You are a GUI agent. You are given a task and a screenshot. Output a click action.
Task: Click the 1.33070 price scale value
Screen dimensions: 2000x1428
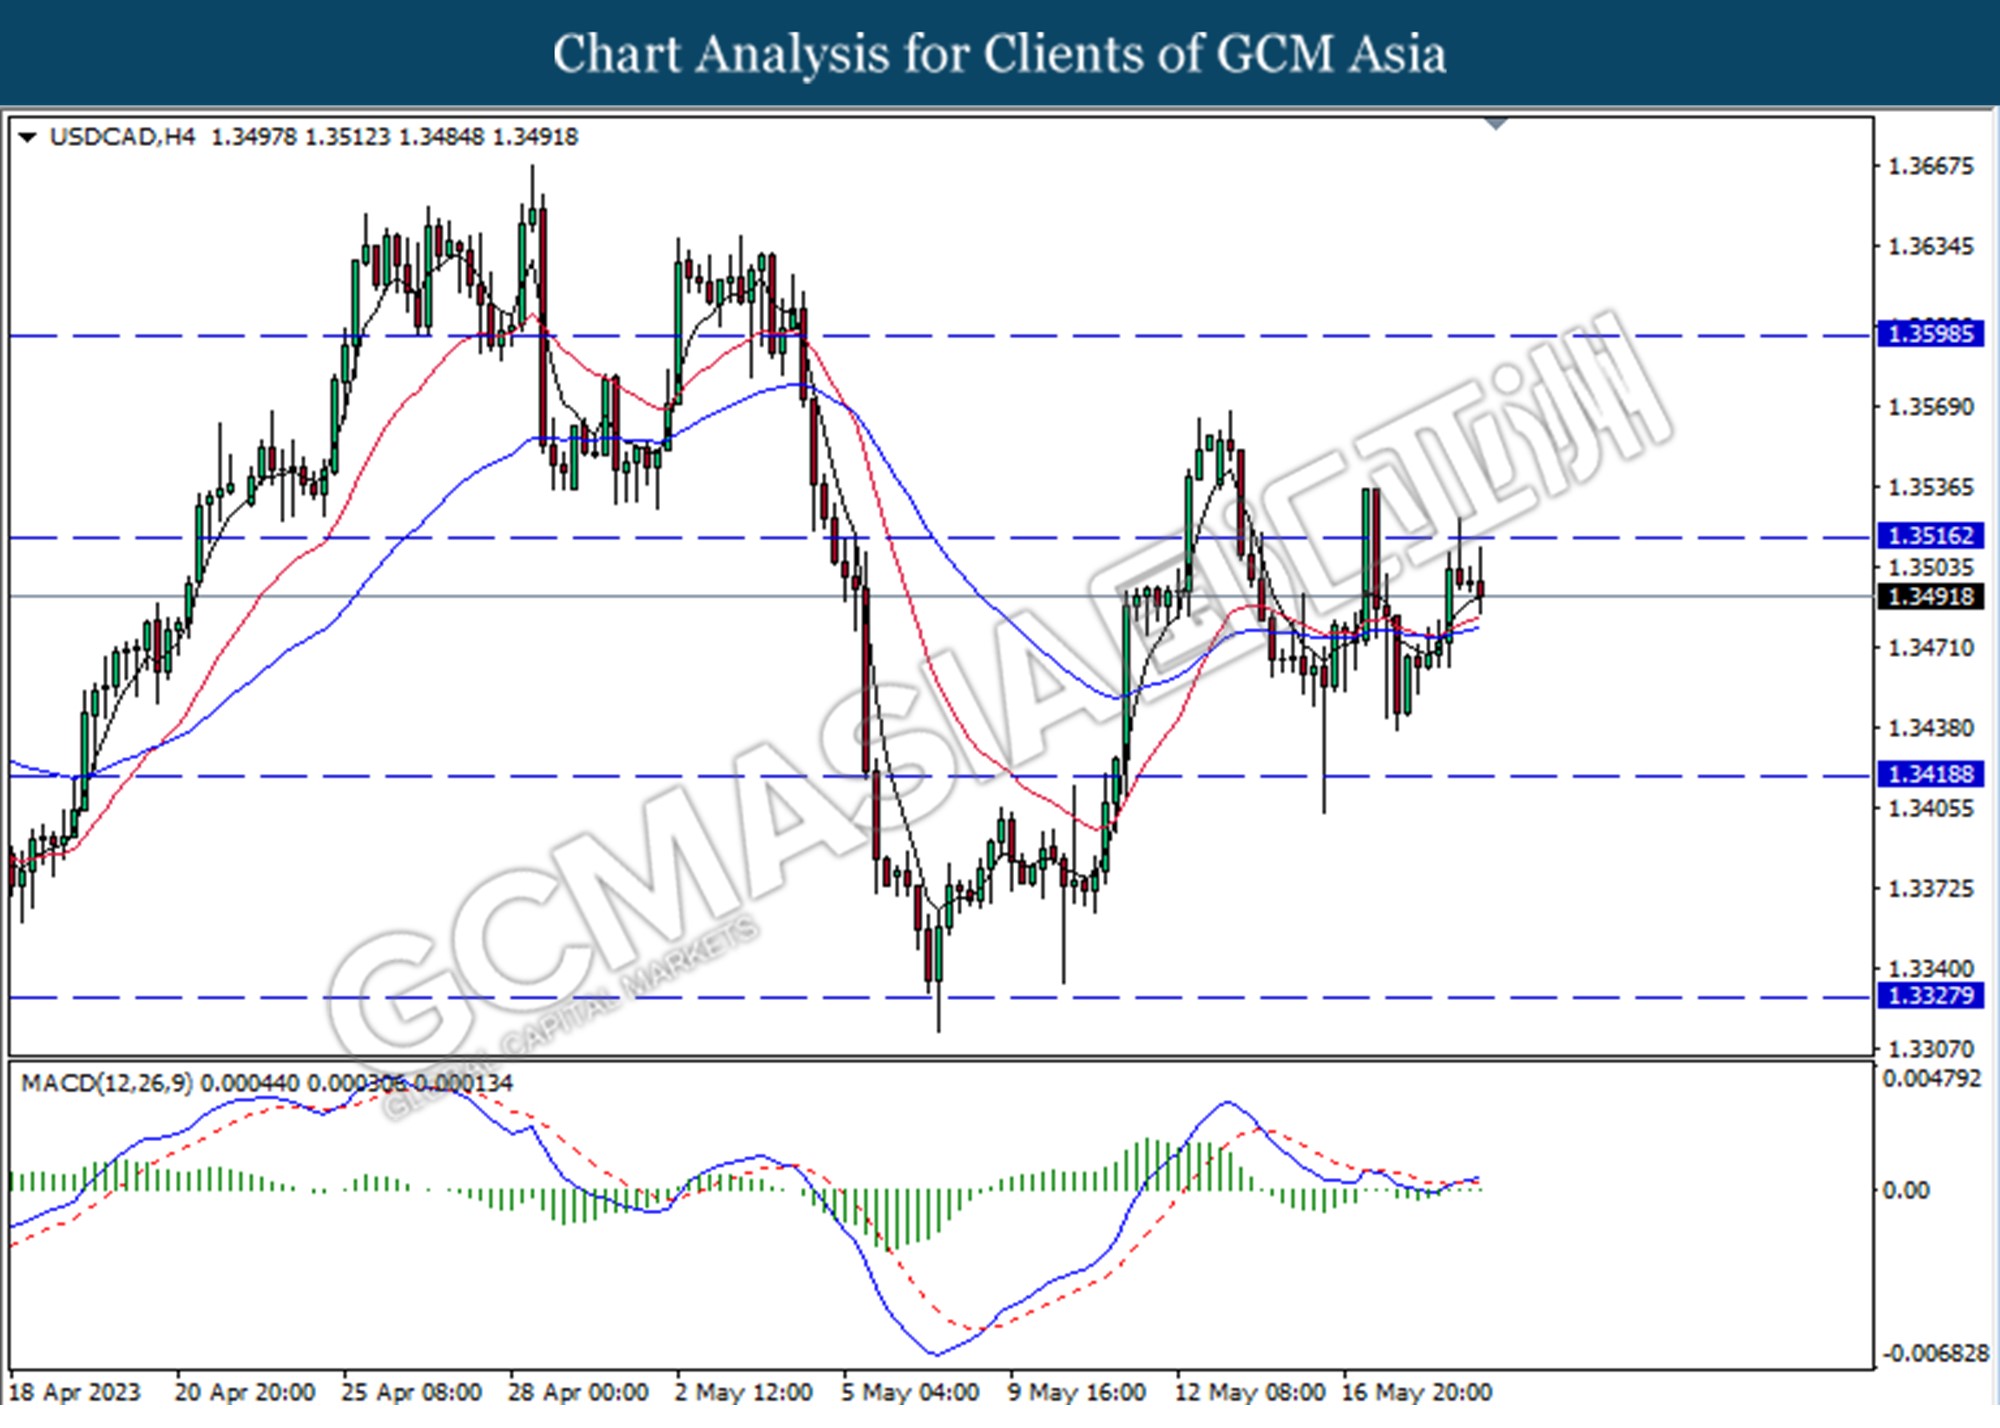point(1930,1050)
